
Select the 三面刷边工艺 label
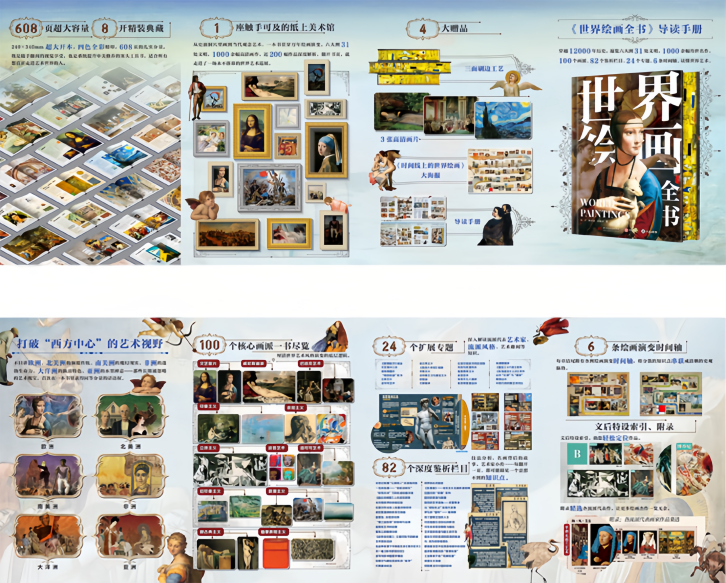click(484, 69)
